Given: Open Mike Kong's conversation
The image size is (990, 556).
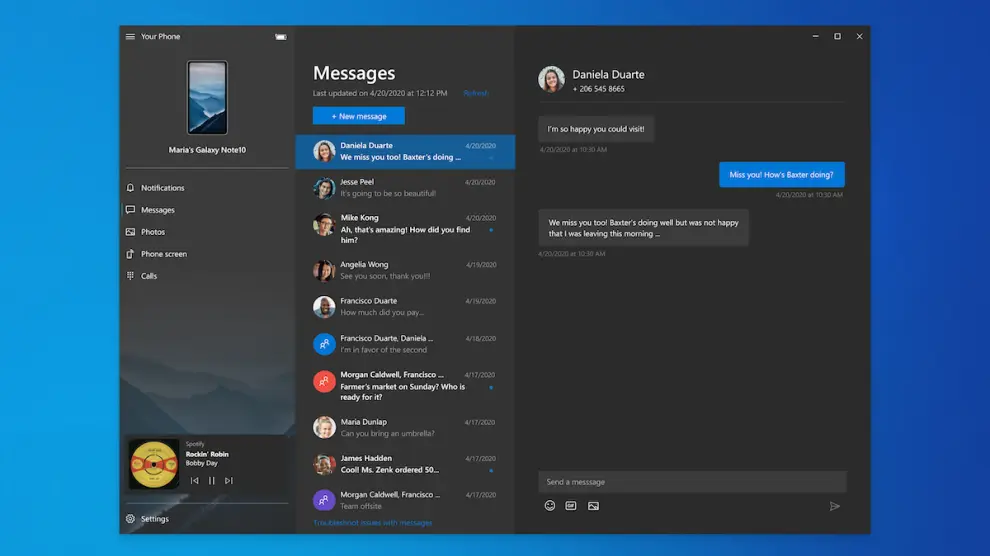Looking at the screenshot, I should [405, 228].
